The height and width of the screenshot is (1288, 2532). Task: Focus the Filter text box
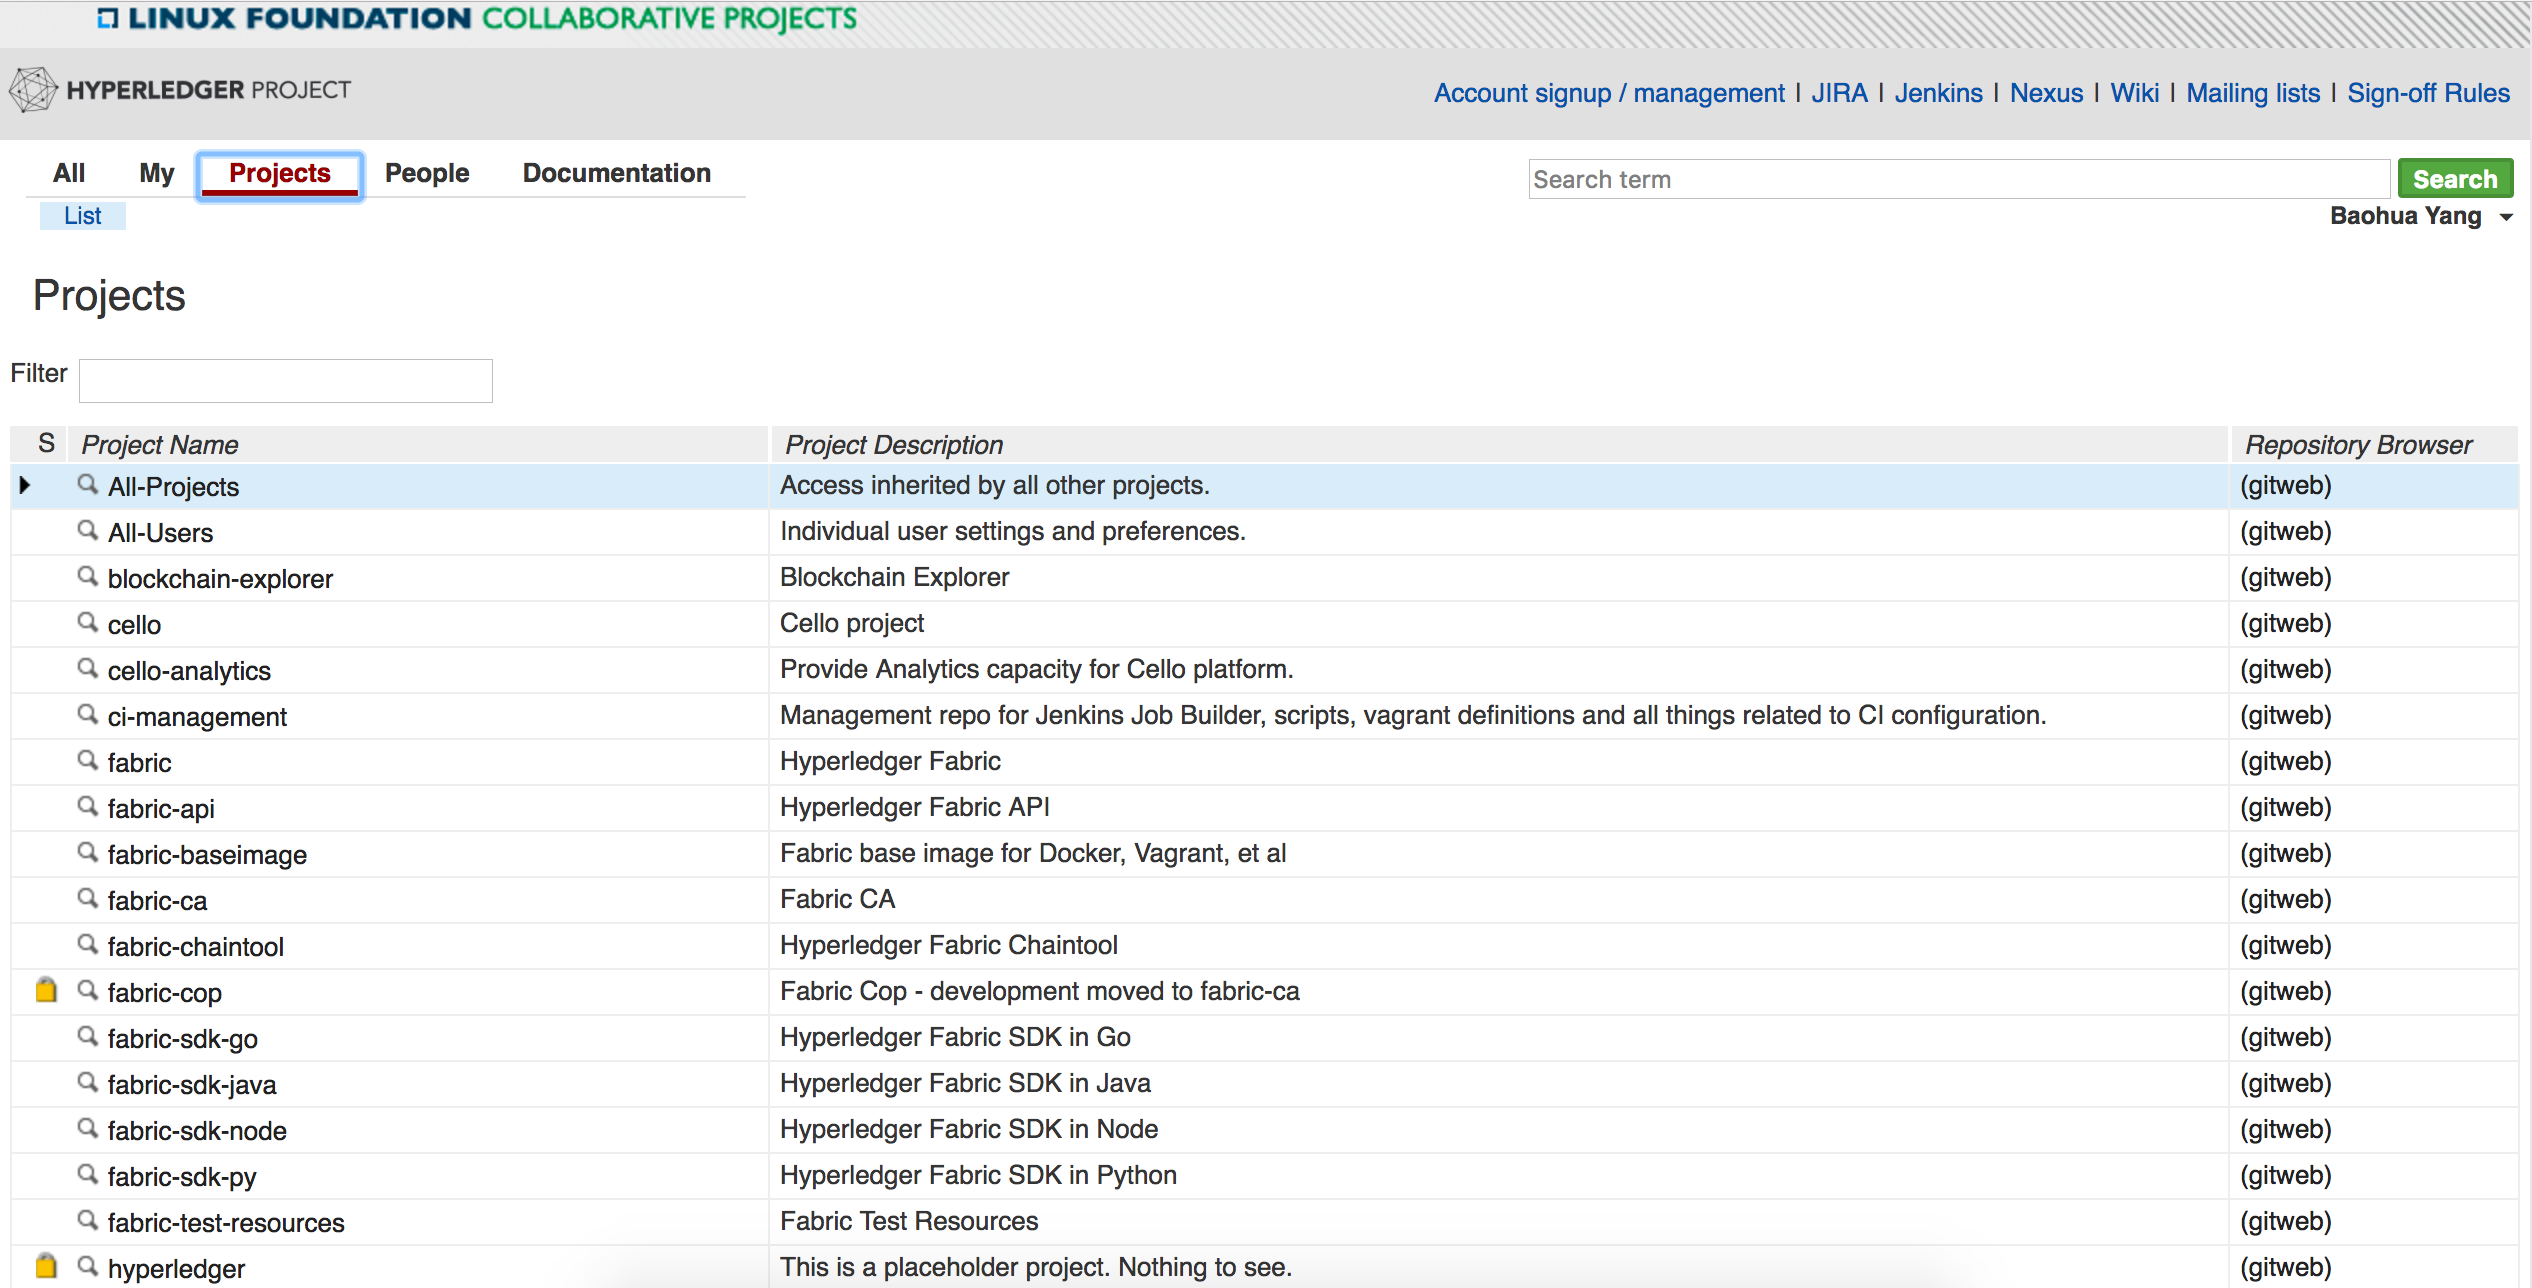pos(286,380)
